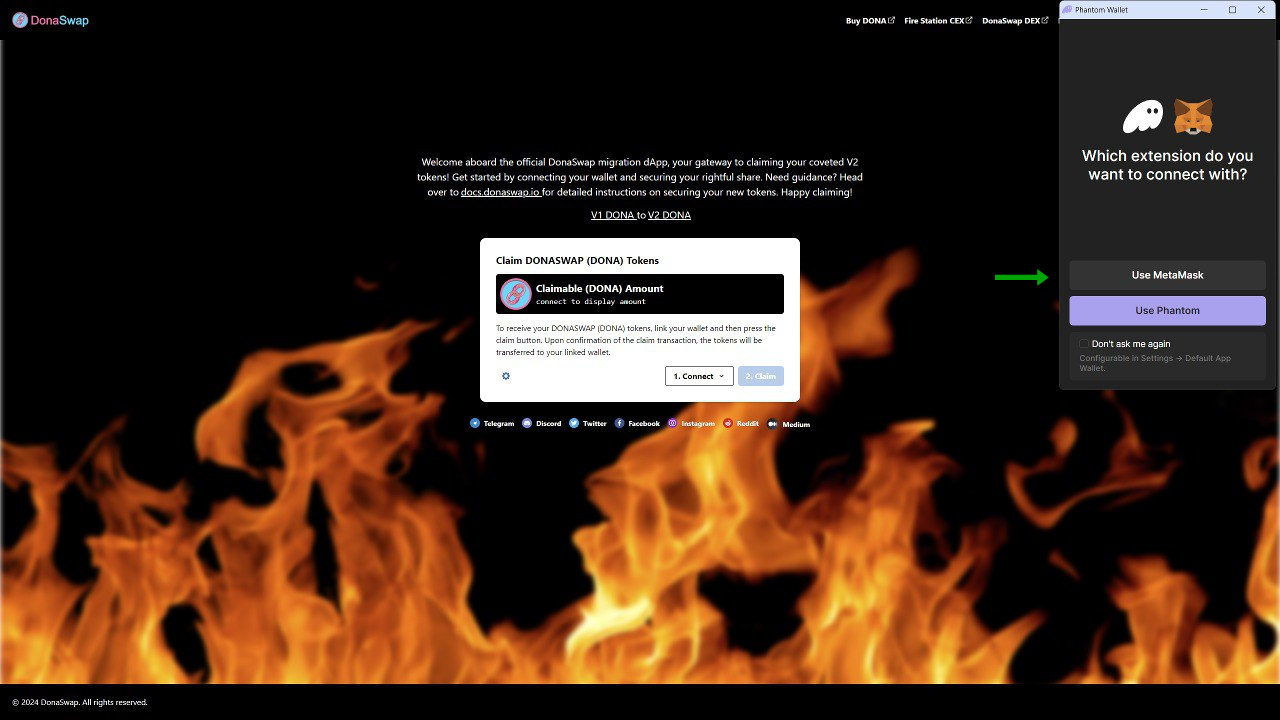1280x720 pixels.
Task: Click the MetaMask fox logo
Action: [1193, 117]
